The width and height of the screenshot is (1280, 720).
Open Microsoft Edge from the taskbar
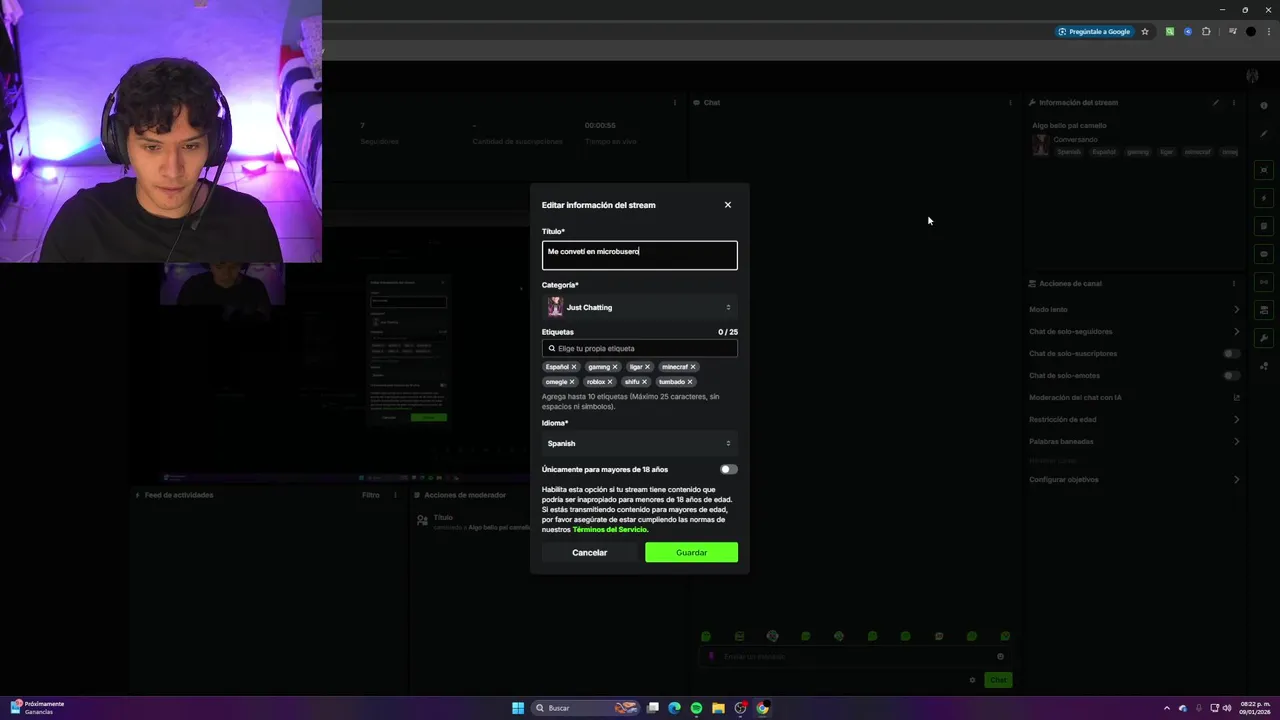[674, 708]
